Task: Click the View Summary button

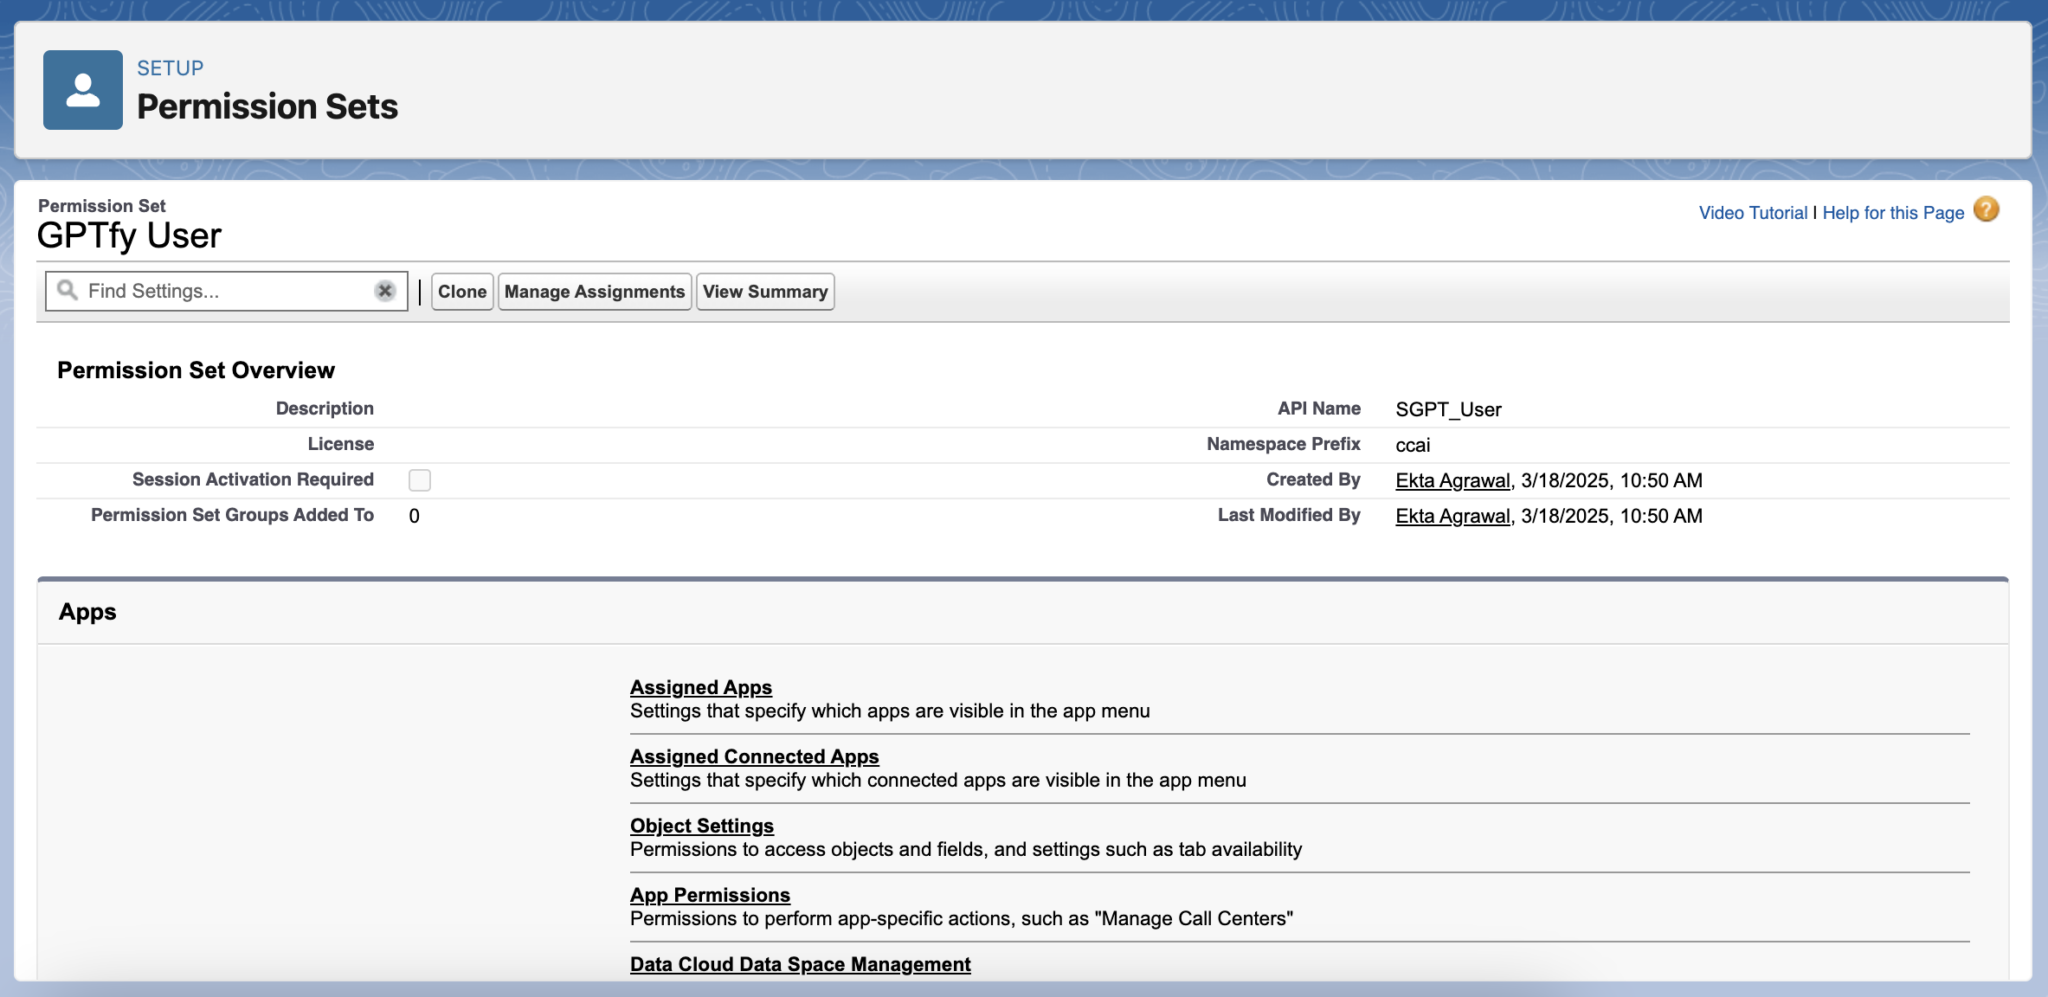Action: click(765, 292)
